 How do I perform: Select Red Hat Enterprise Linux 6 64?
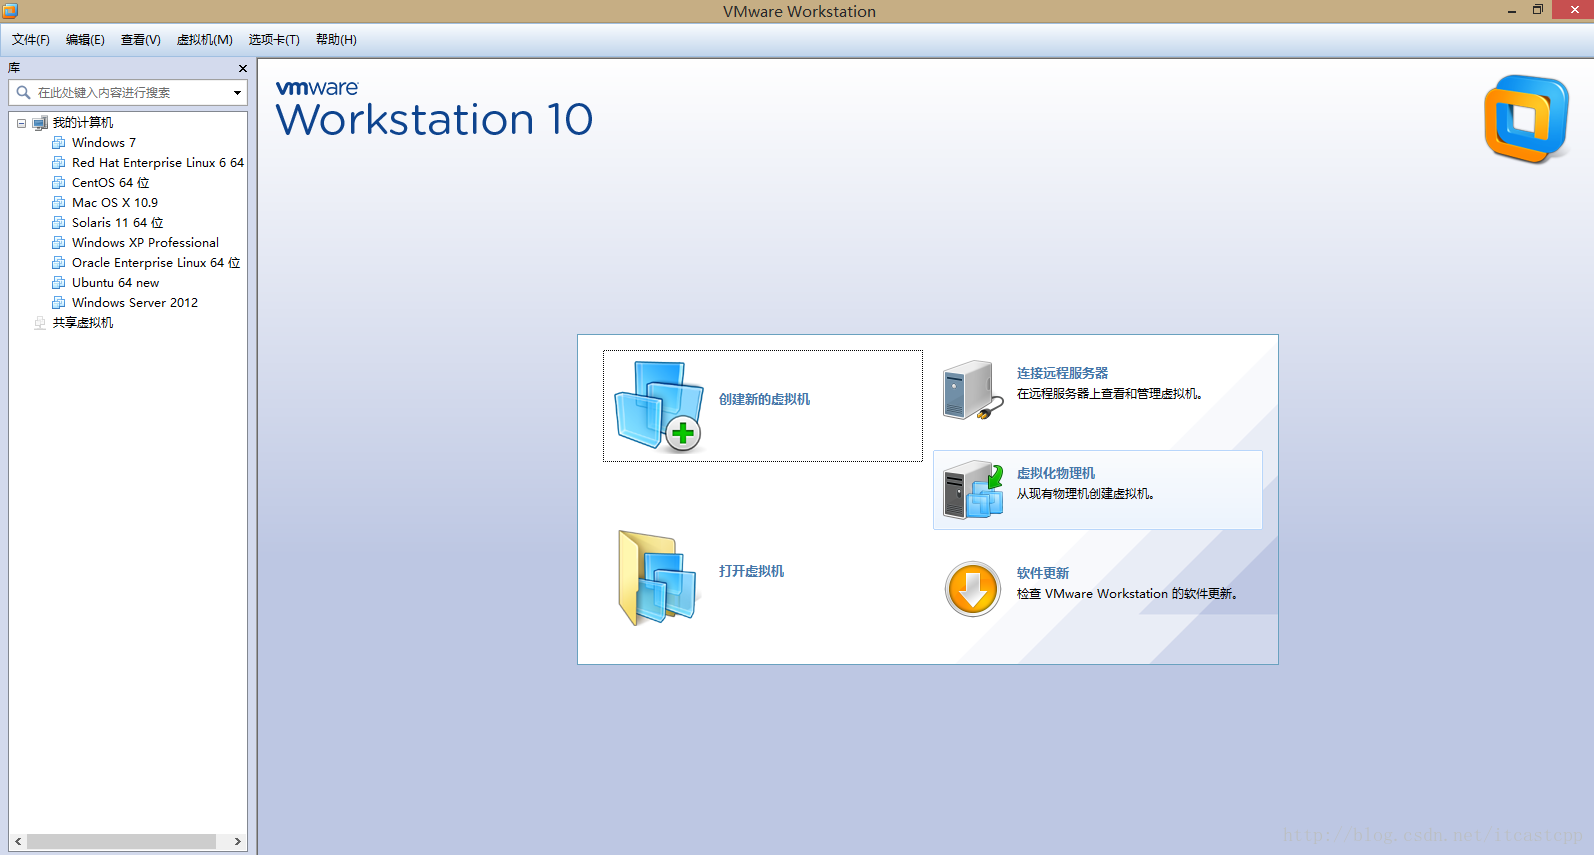[x=158, y=162]
